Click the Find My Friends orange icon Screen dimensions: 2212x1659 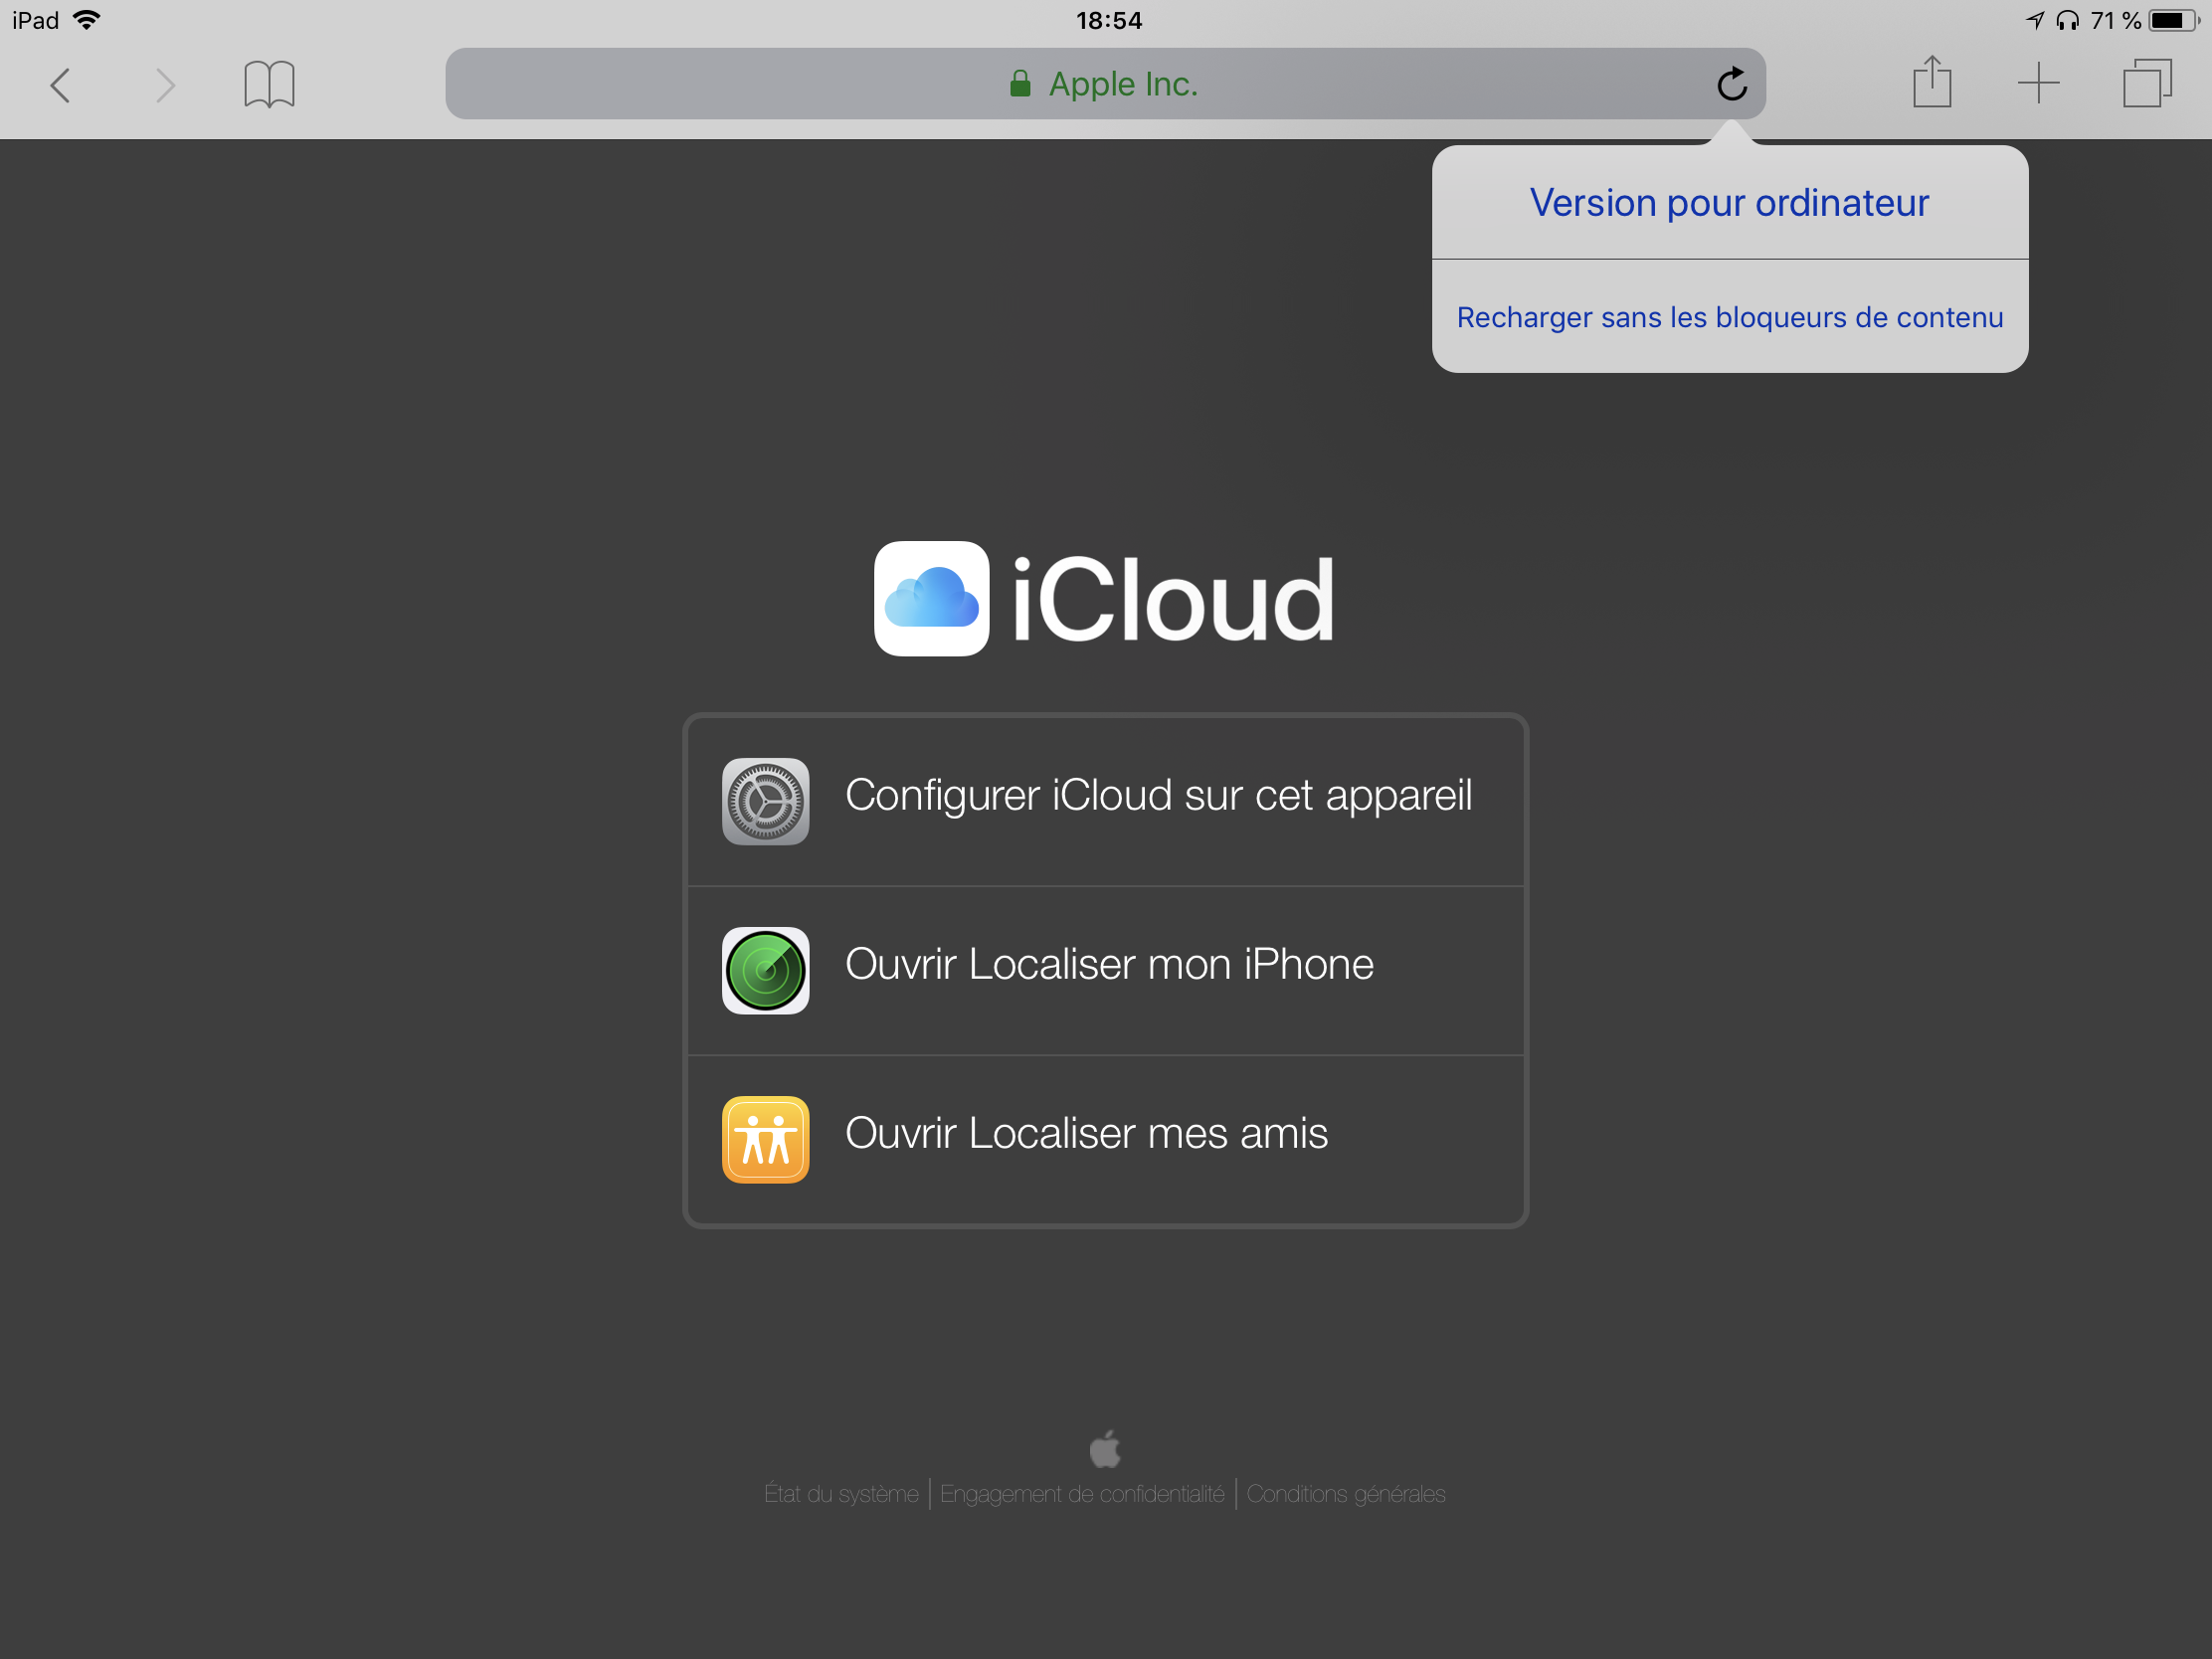coord(765,1139)
